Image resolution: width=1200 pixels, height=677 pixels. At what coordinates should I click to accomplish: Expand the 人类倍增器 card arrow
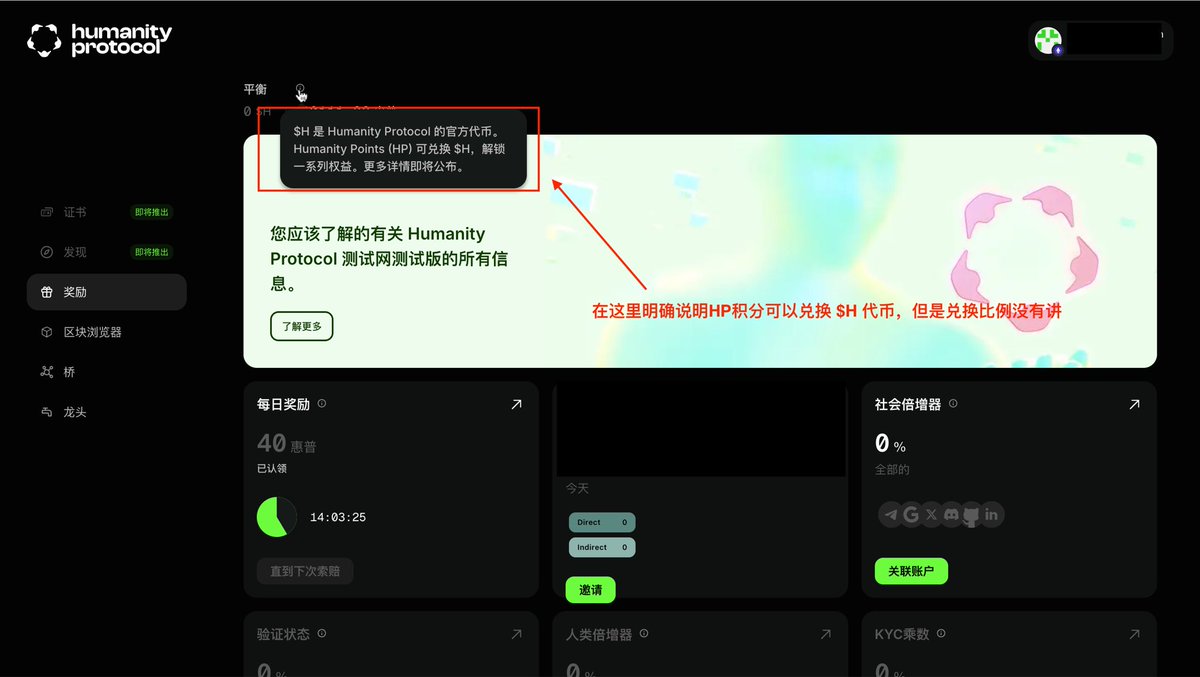coord(825,635)
